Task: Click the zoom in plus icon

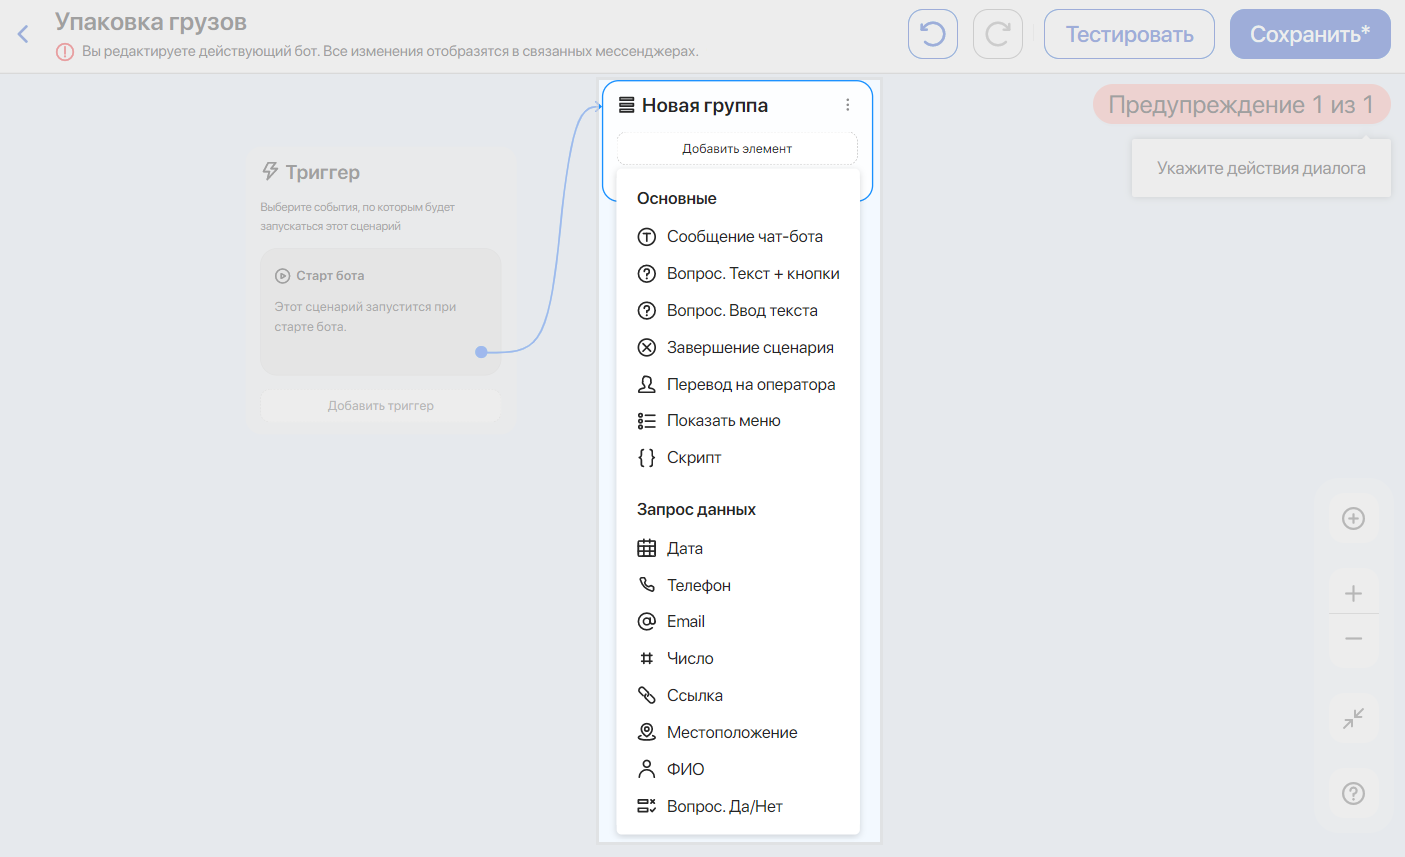Action: [x=1353, y=593]
